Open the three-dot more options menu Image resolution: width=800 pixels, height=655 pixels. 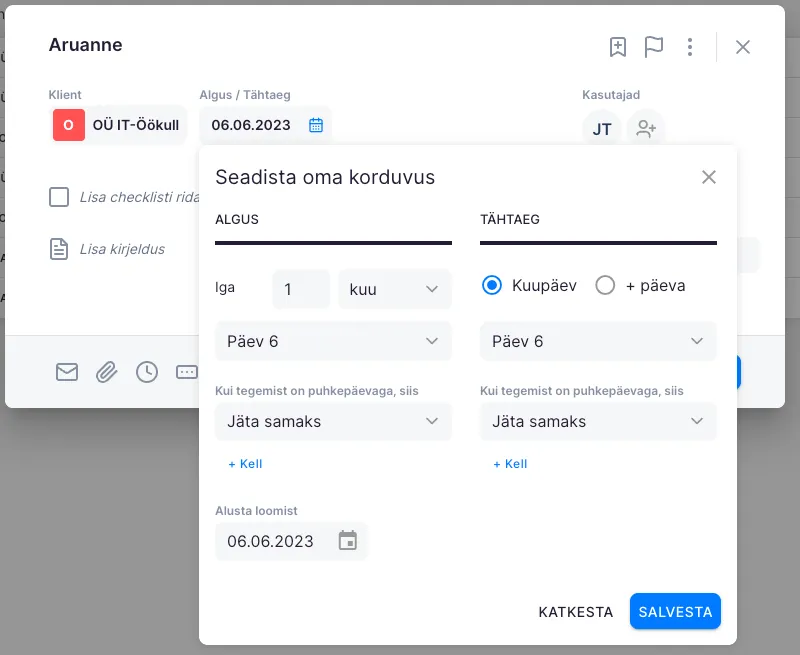(x=690, y=47)
